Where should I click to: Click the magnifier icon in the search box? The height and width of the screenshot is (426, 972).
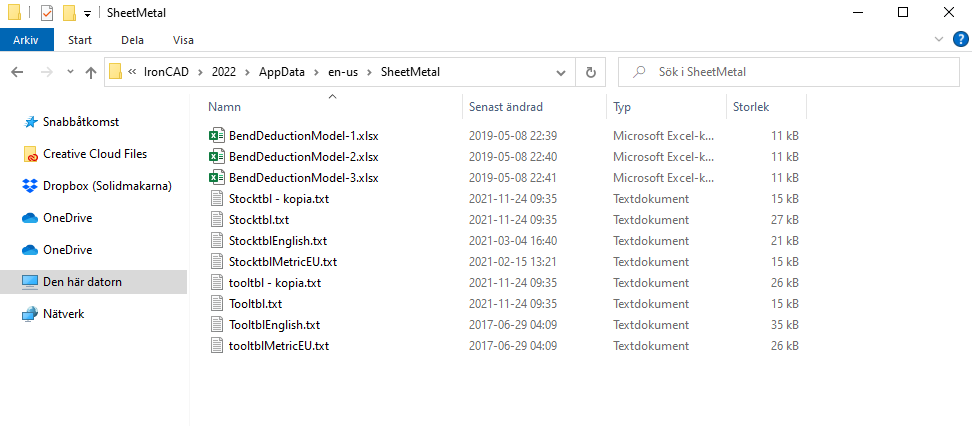[x=638, y=72]
